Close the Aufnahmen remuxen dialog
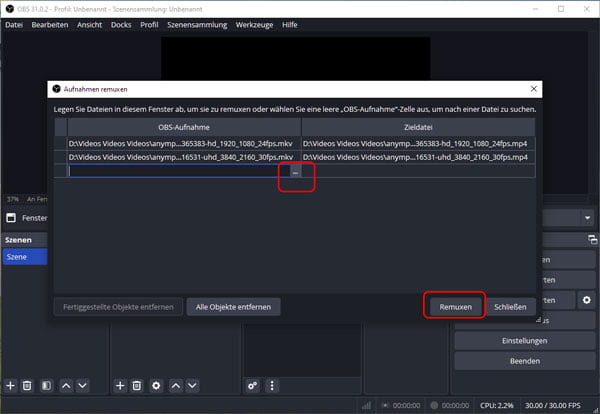Screen dimensions: 600x414 tap(534, 89)
